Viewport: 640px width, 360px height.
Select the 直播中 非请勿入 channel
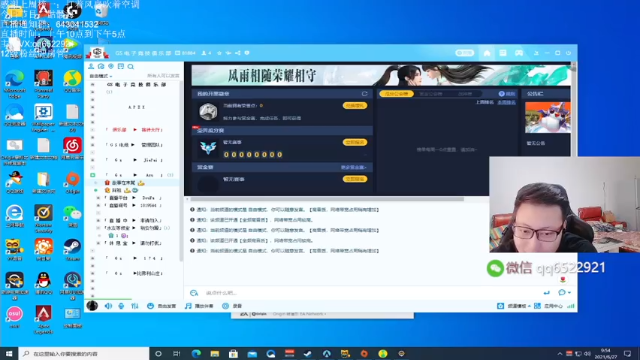[134, 220]
